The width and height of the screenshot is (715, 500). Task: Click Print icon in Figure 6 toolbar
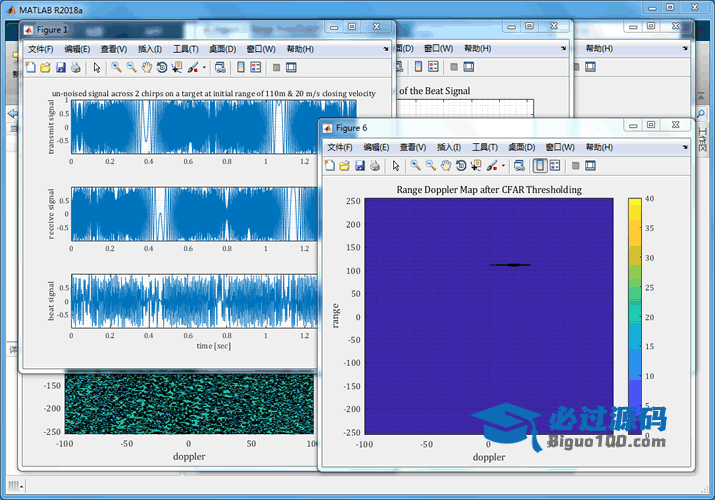[x=375, y=166]
